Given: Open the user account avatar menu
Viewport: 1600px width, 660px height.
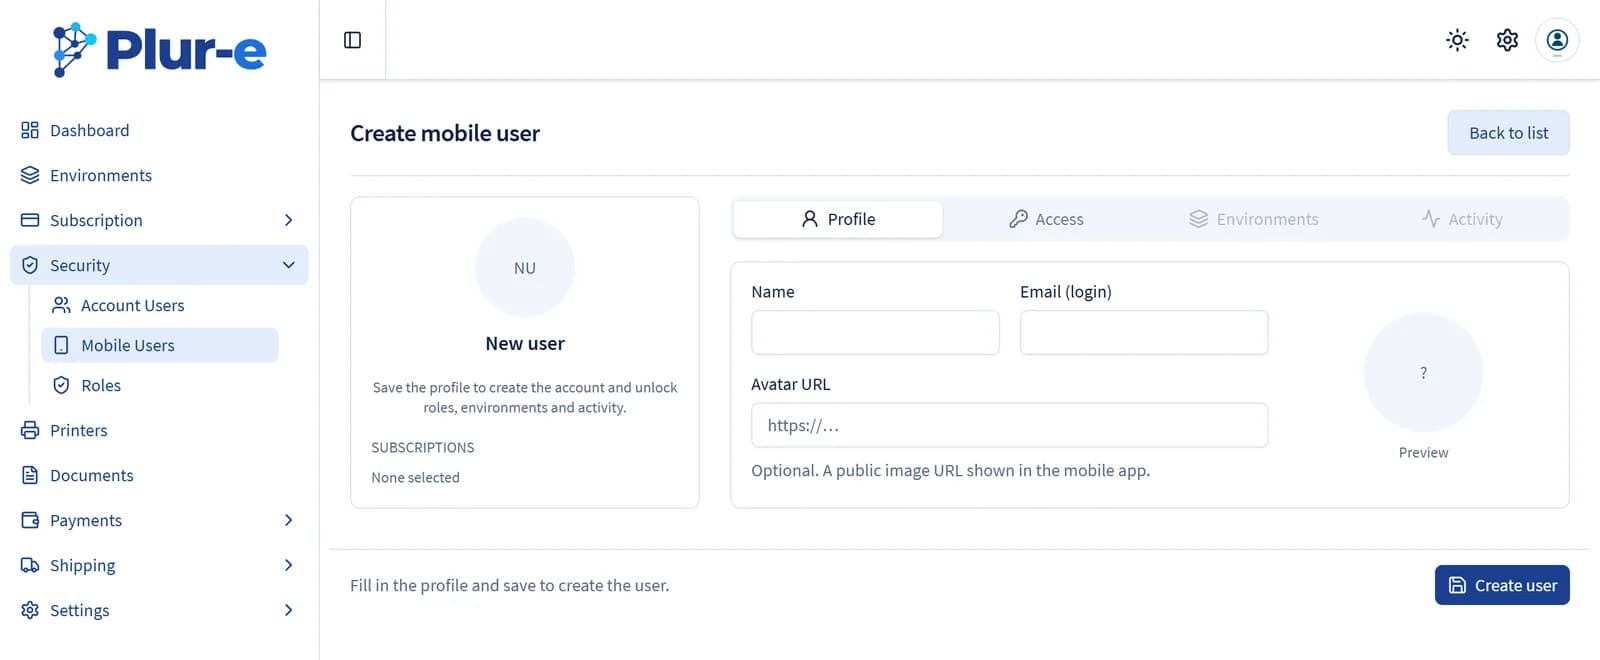Looking at the screenshot, I should click(1557, 40).
